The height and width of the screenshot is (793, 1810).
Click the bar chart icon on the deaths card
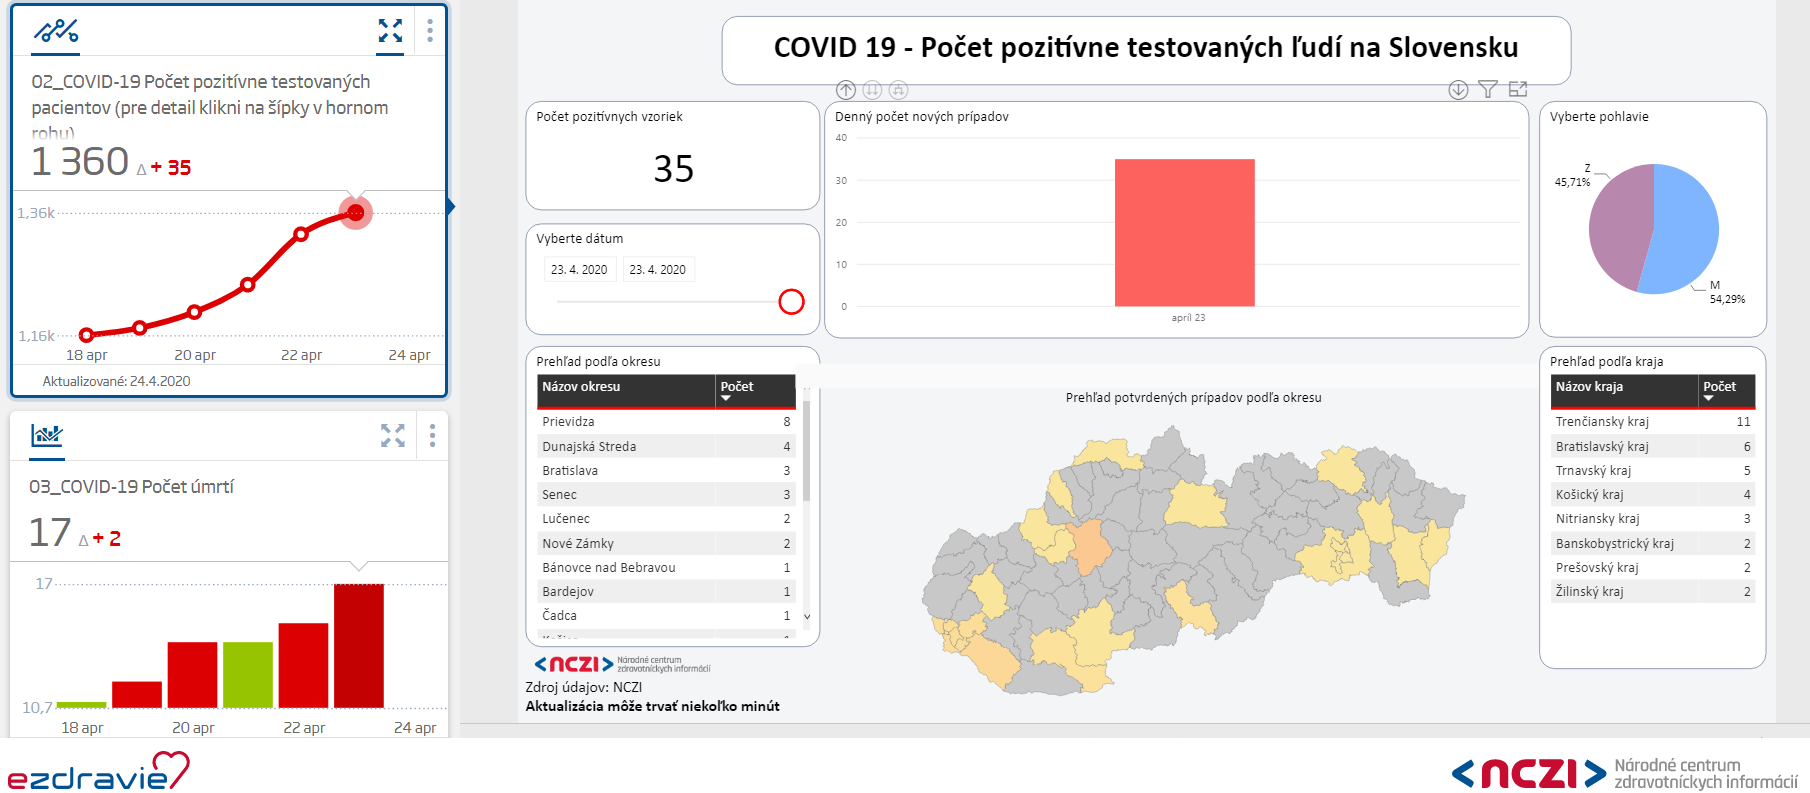tap(47, 435)
